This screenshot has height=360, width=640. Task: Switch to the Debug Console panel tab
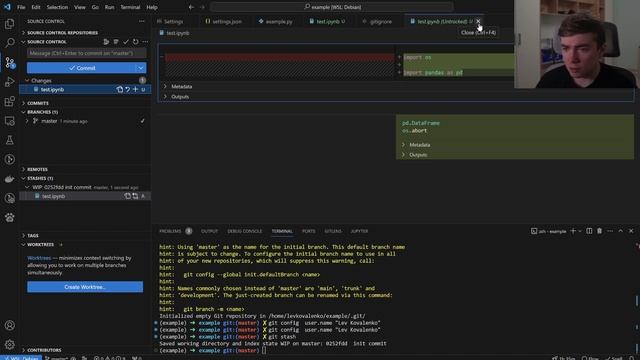[x=244, y=231]
